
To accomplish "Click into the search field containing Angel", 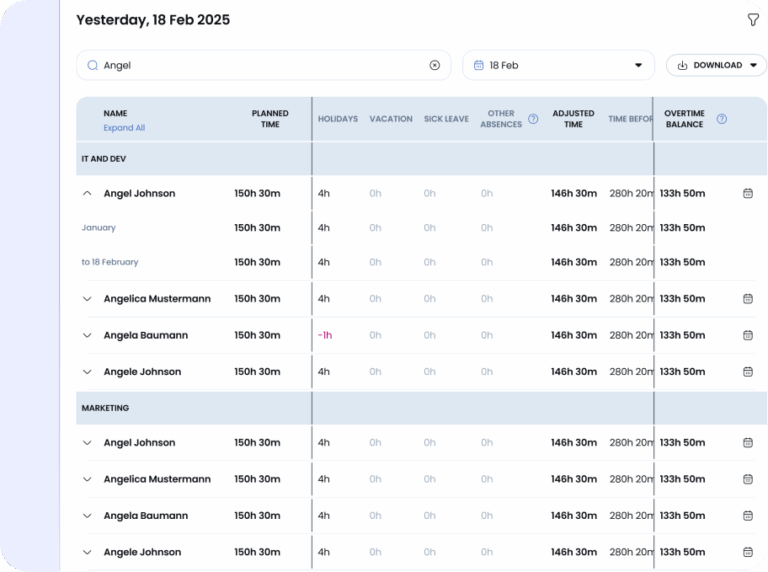I will [260, 65].
